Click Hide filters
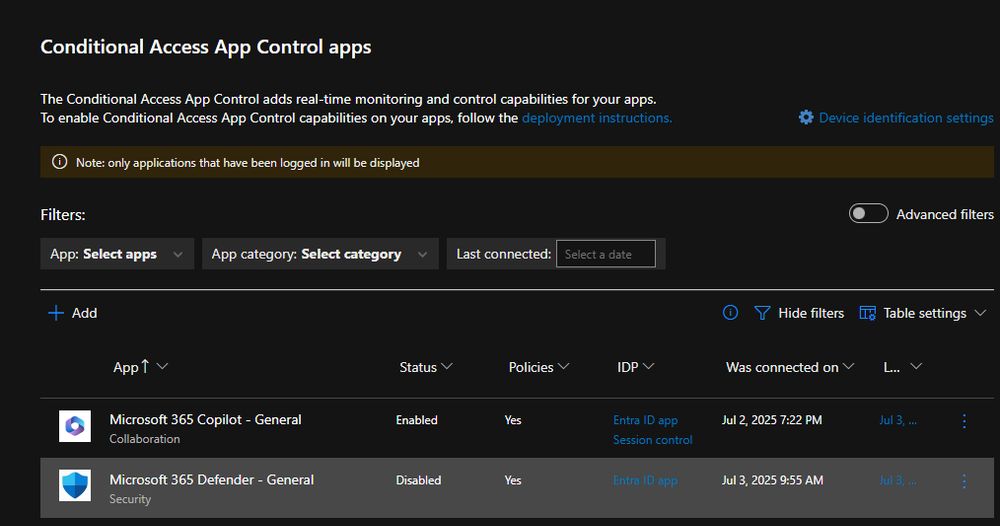Viewport: 1000px width, 526px height. tap(811, 313)
